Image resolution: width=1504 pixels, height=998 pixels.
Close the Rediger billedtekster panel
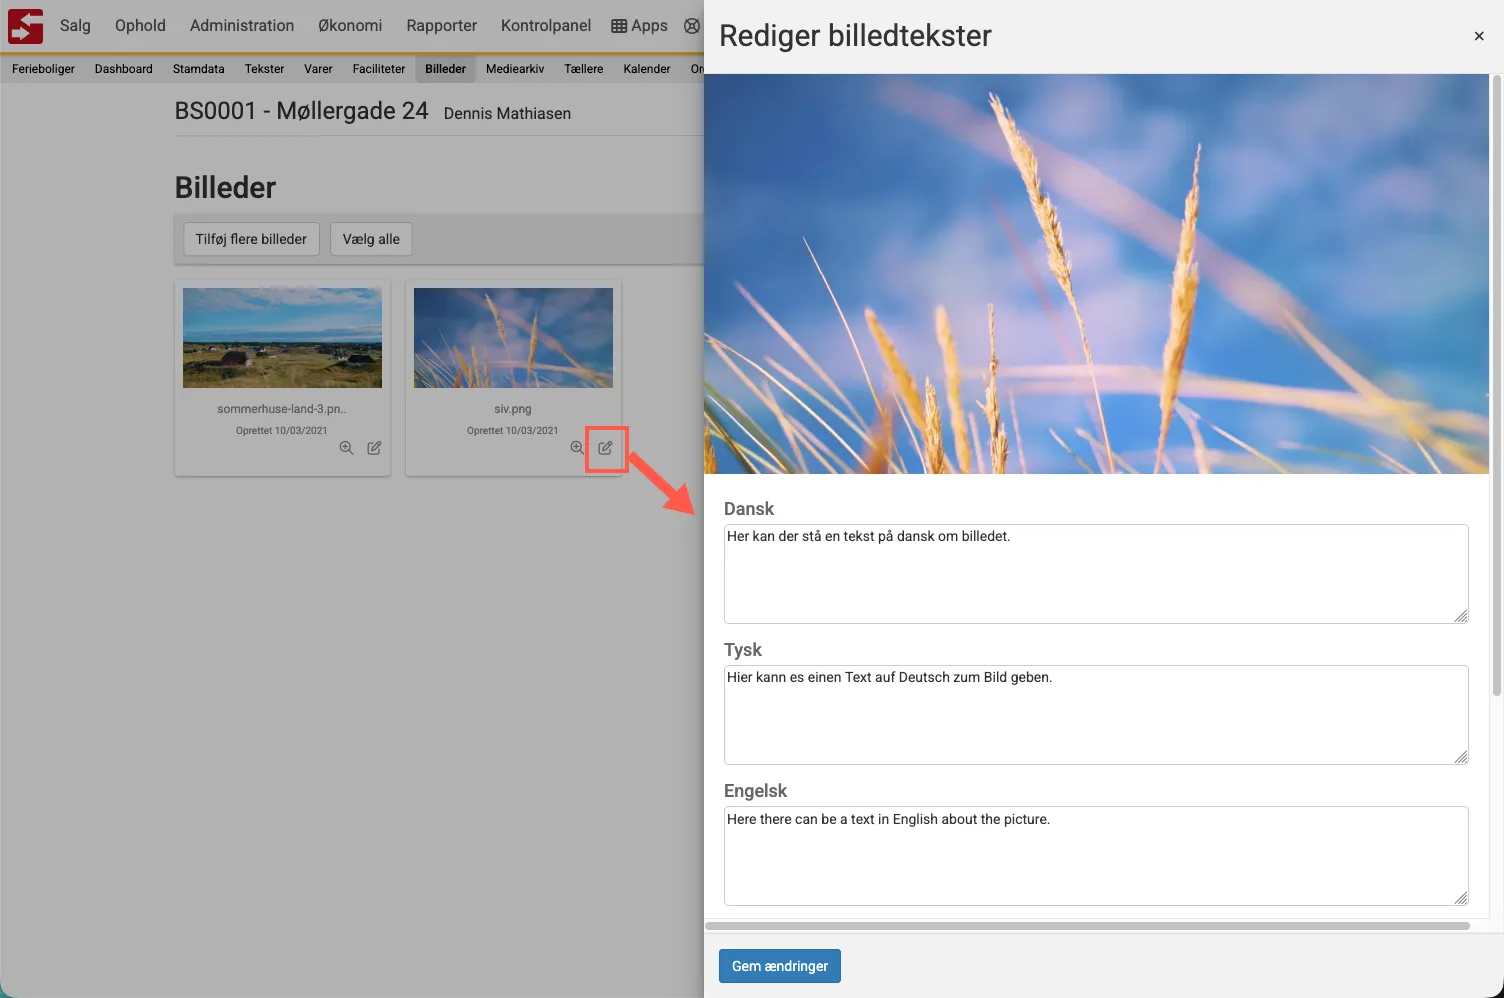point(1478,36)
